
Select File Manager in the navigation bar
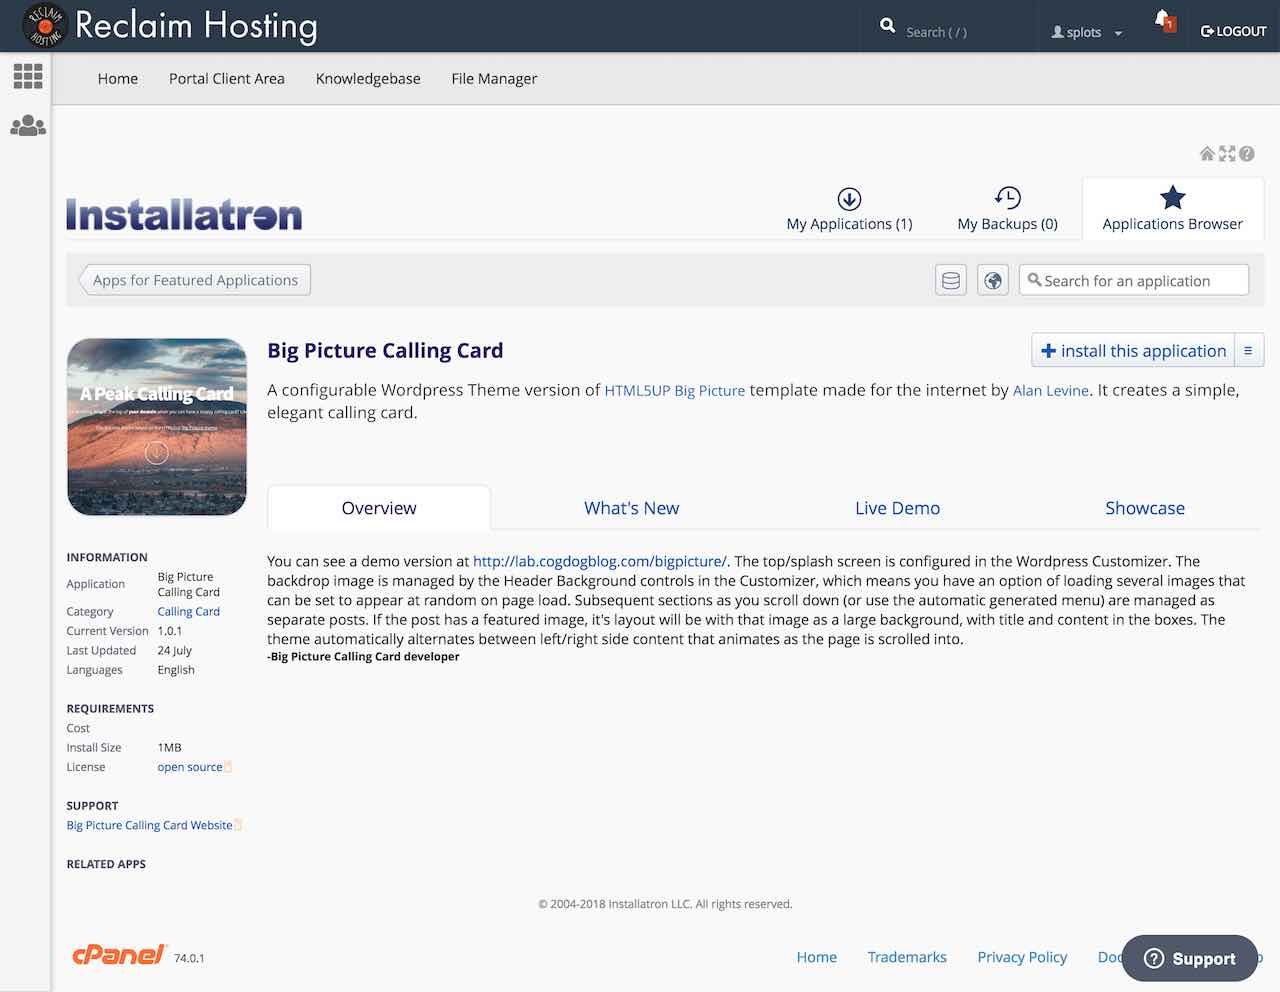[x=494, y=79]
